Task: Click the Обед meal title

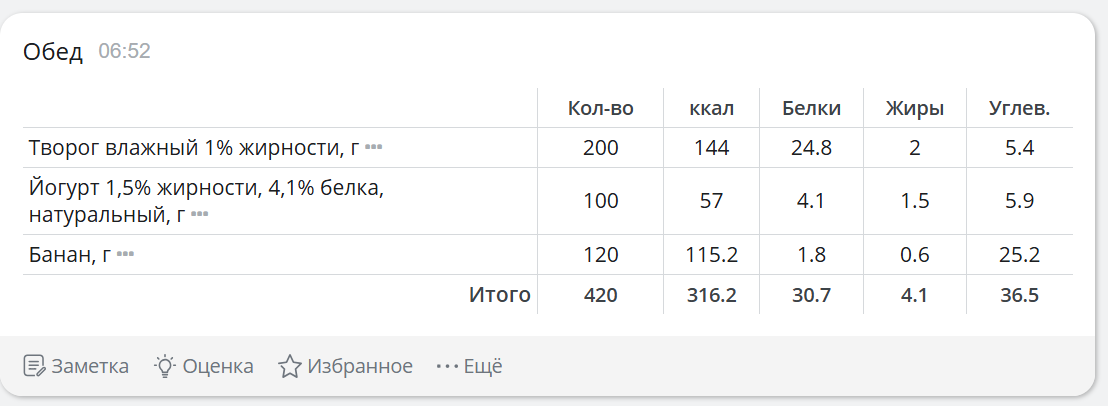Action: 53,52
